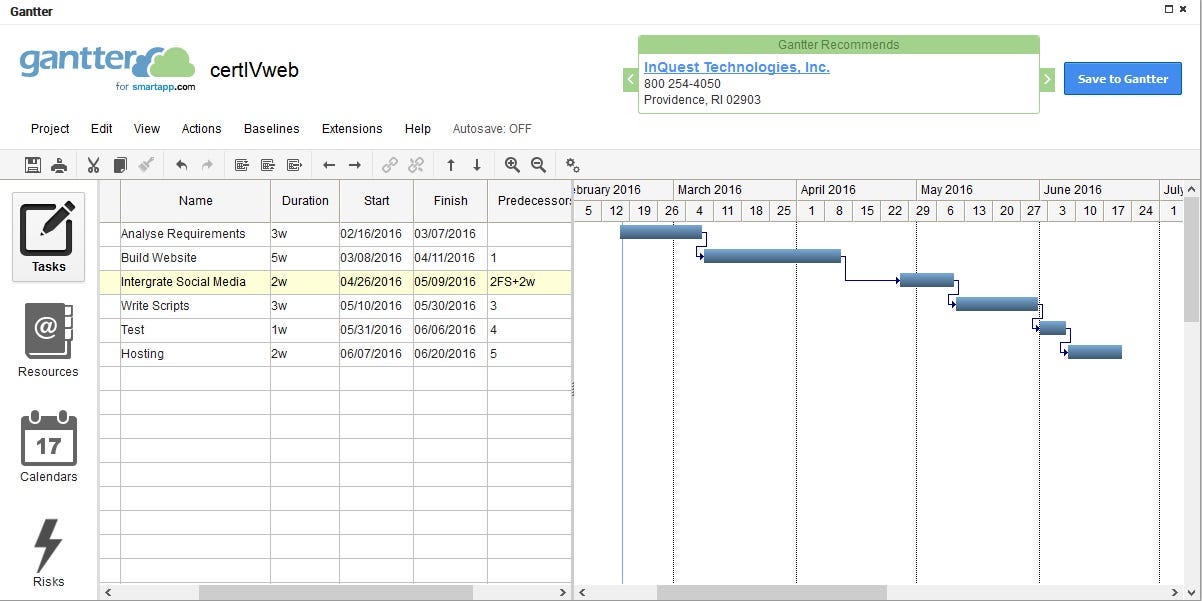The height and width of the screenshot is (601, 1202).
Task: Show next recommendation with right chevron
Action: tap(1047, 79)
